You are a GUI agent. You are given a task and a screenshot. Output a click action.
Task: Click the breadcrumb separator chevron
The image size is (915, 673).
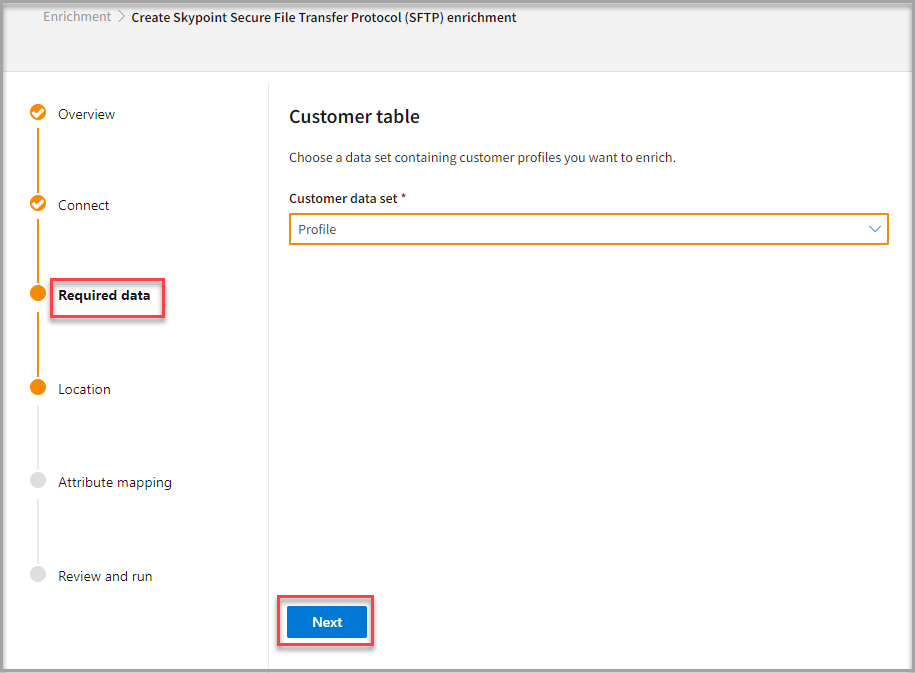coord(121,17)
